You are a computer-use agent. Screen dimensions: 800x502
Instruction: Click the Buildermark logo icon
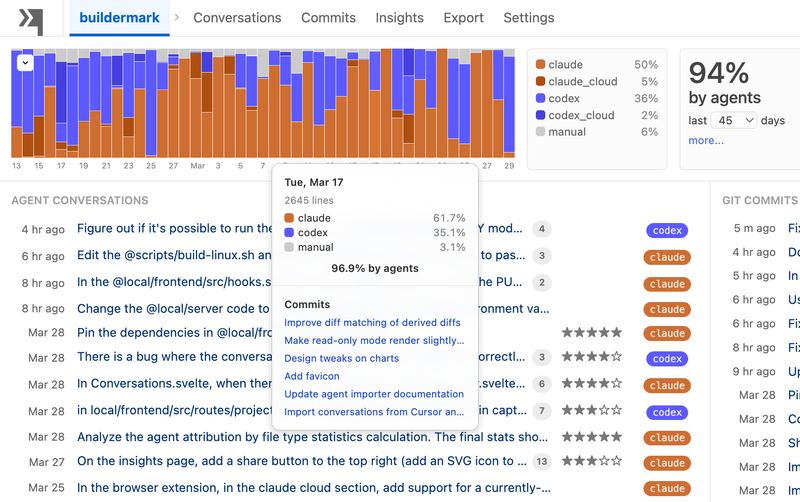pyautogui.click(x=31, y=19)
